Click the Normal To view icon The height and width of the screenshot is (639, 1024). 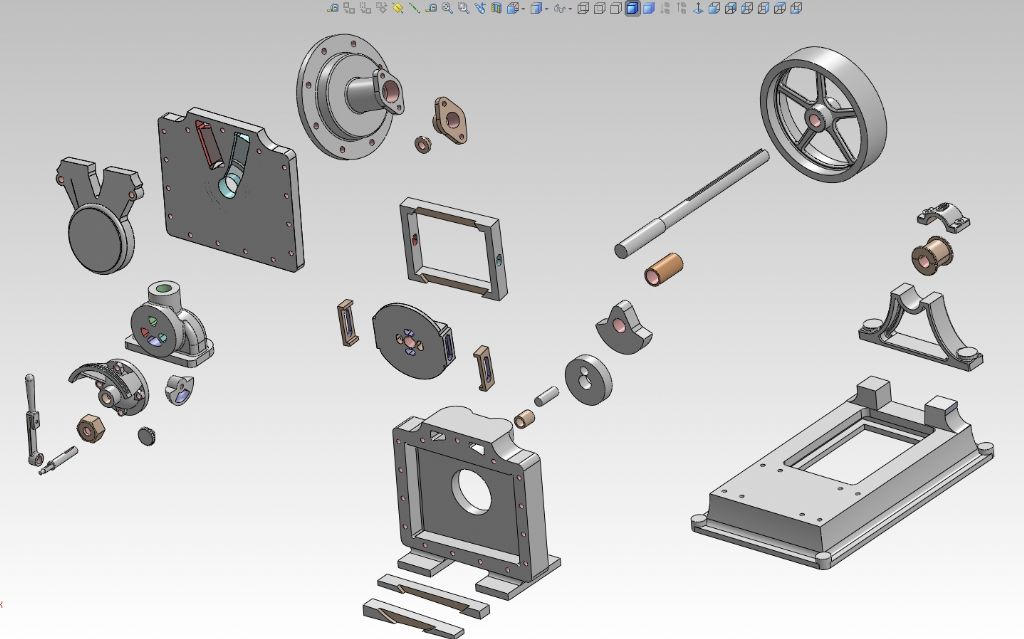[x=697, y=8]
